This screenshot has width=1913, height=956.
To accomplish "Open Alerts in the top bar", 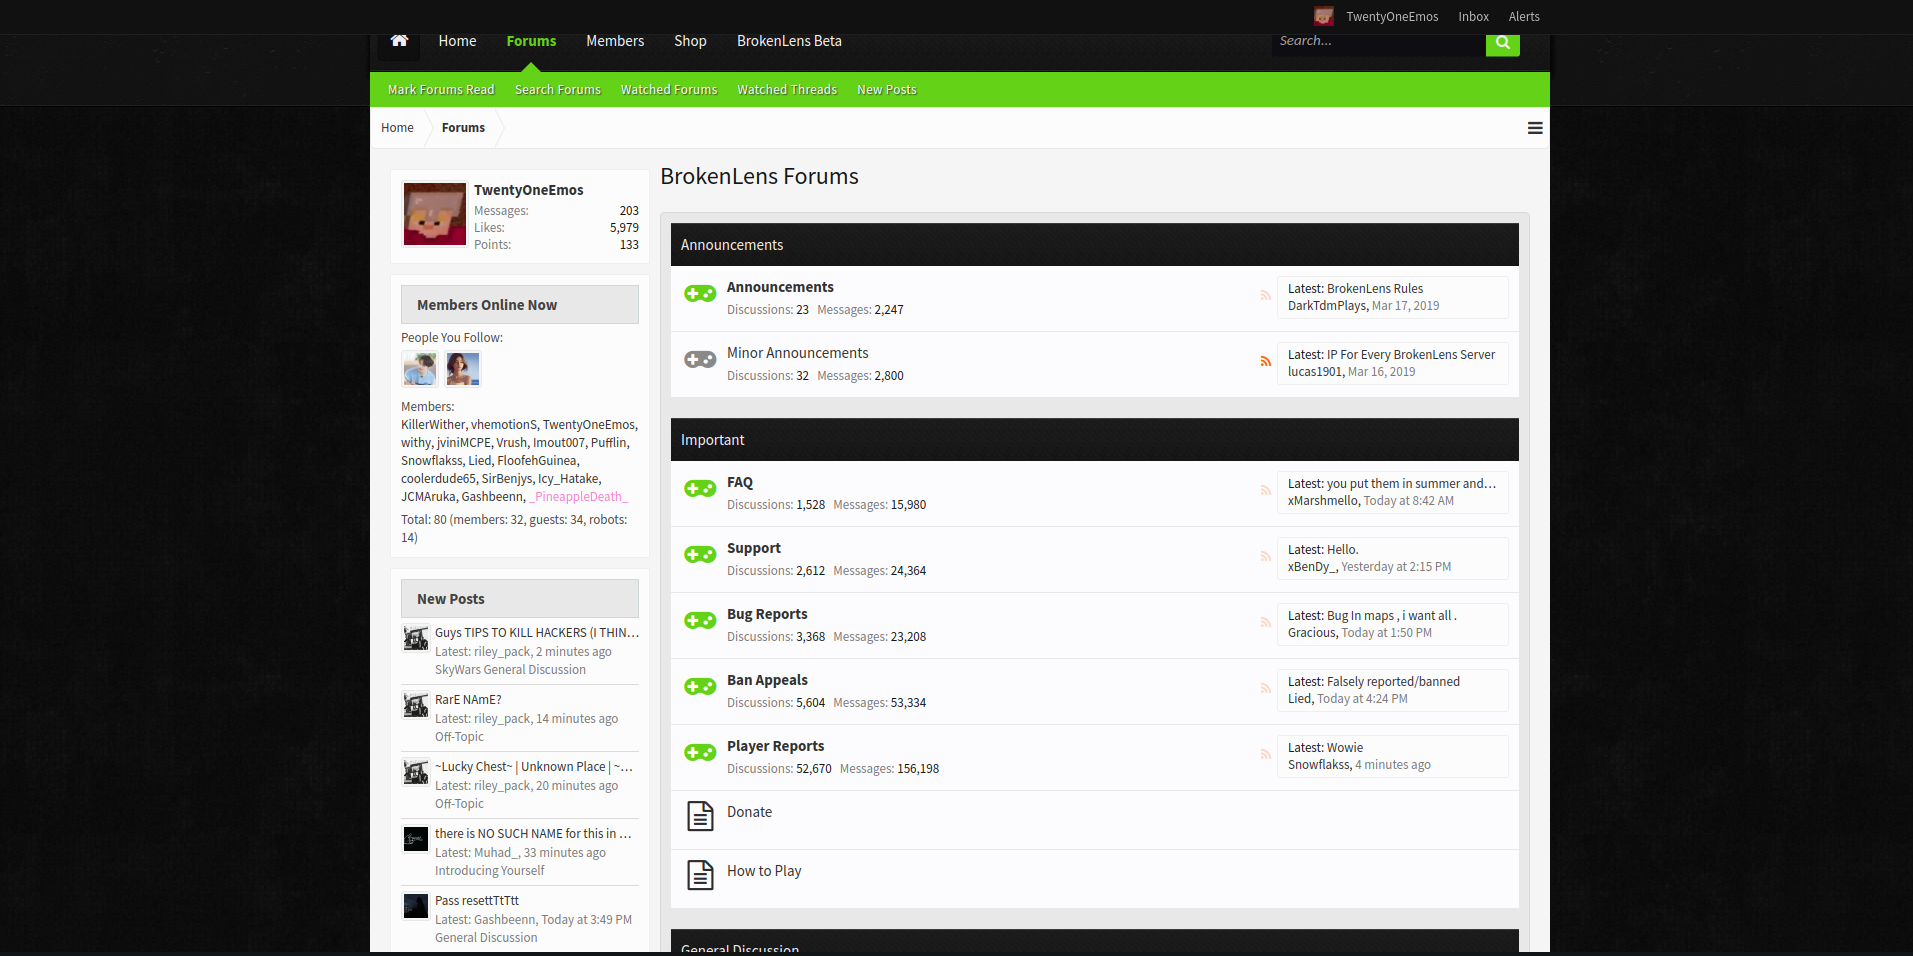I will click(x=1524, y=17).
